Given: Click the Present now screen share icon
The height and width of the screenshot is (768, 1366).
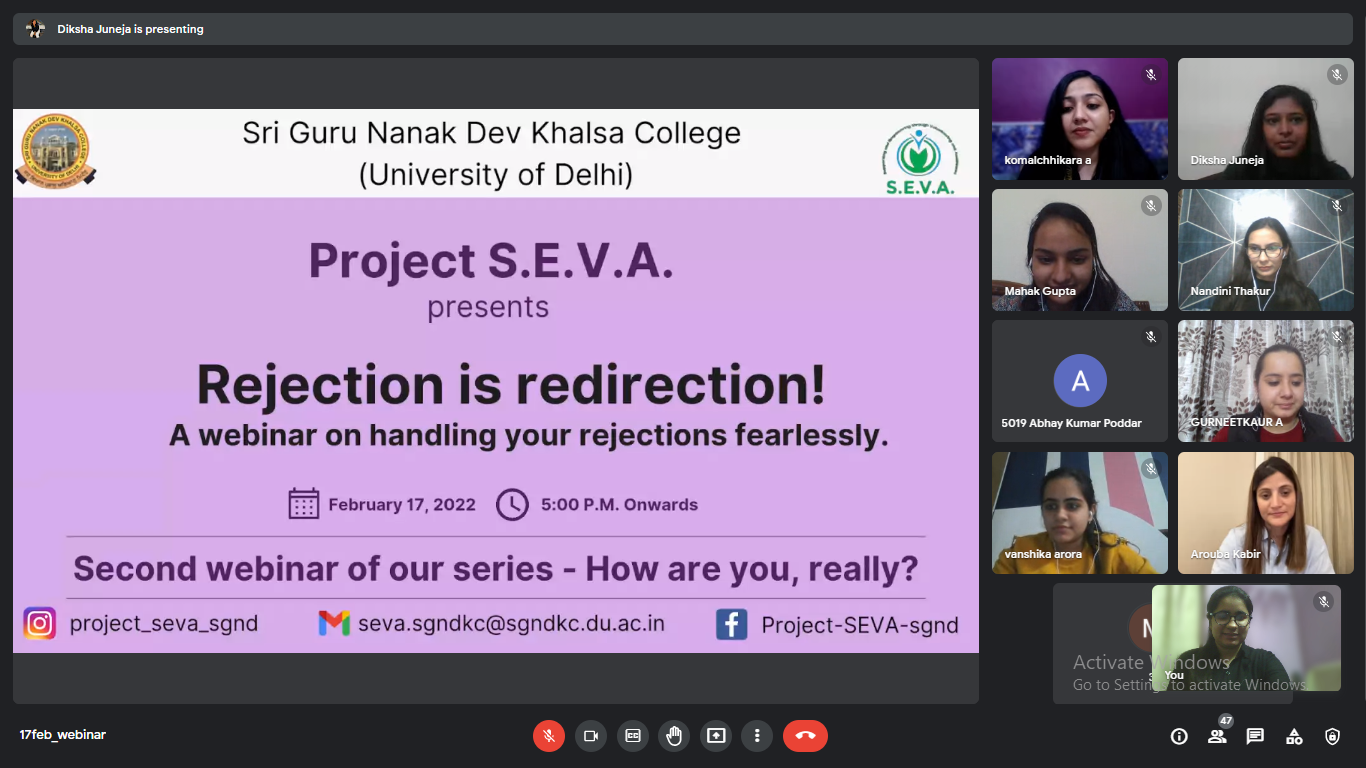Looking at the screenshot, I should 716,736.
